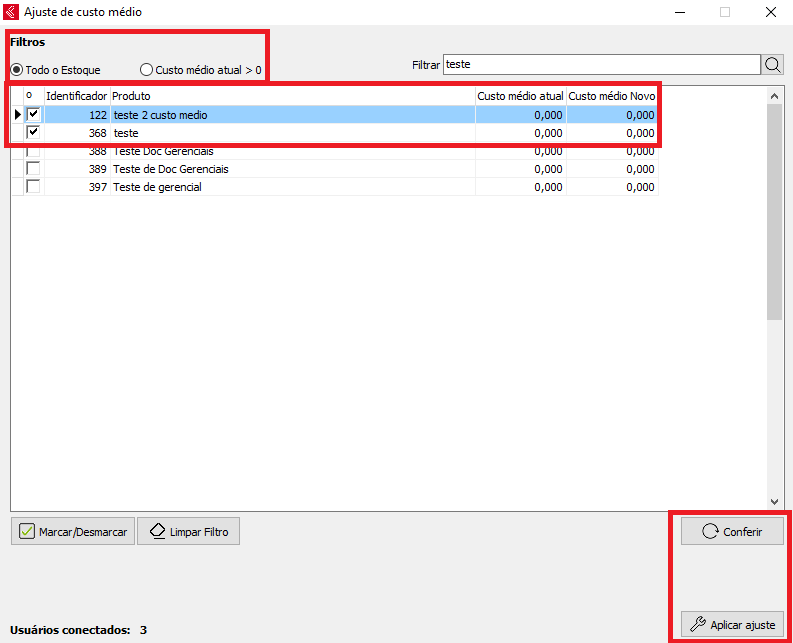
Task: Click the Filtrar text input field
Action: (600, 64)
